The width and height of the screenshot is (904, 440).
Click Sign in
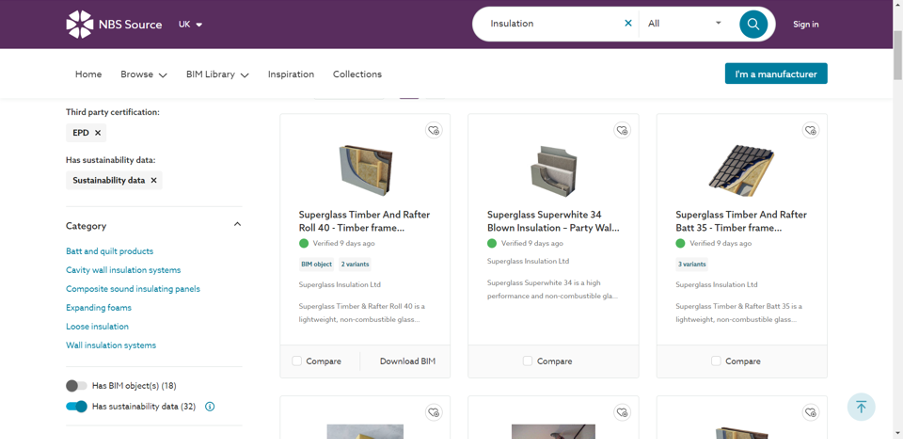[805, 24]
